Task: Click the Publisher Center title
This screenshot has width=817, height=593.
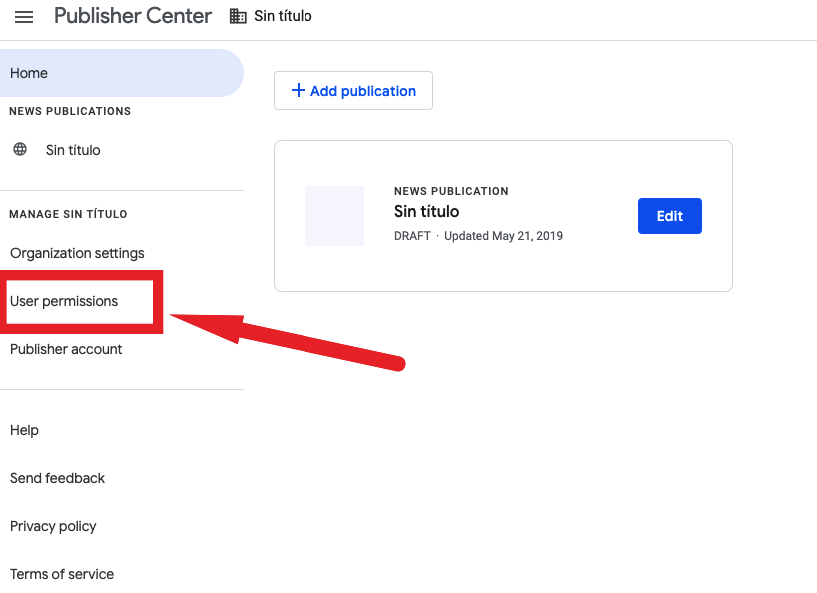Action: pos(133,16)
